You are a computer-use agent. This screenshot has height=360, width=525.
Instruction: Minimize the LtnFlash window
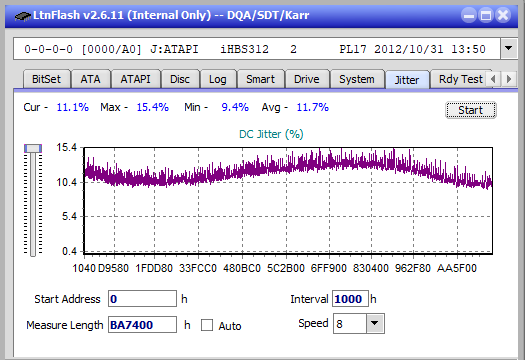[469, 15]
